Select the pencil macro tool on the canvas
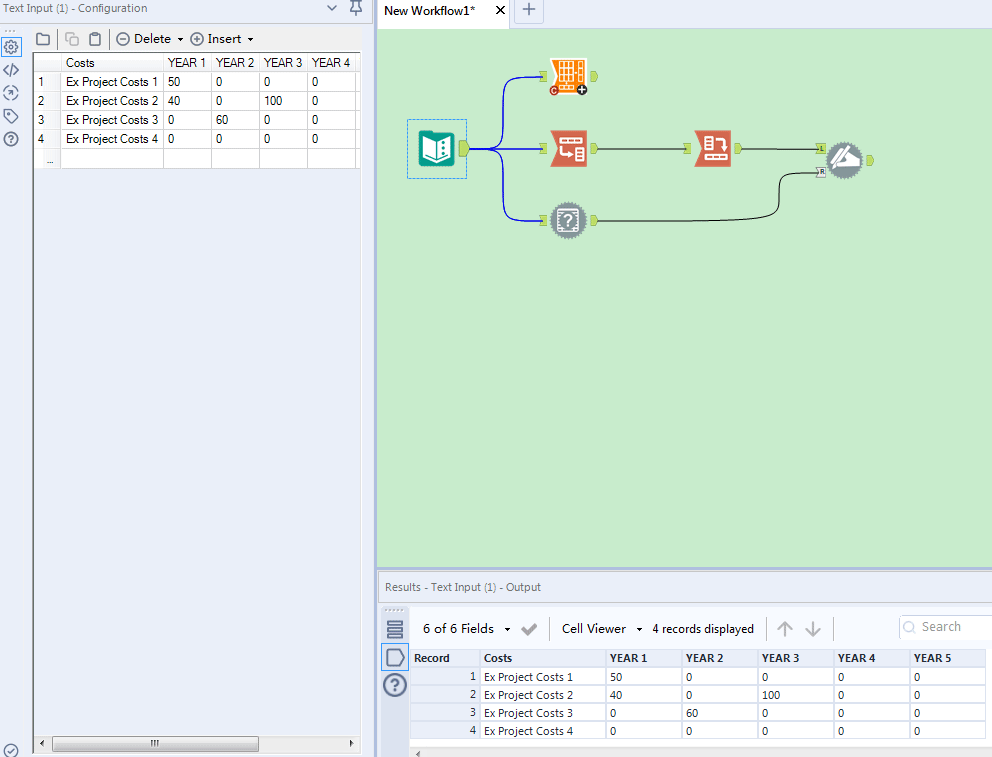 click(845, 159)
